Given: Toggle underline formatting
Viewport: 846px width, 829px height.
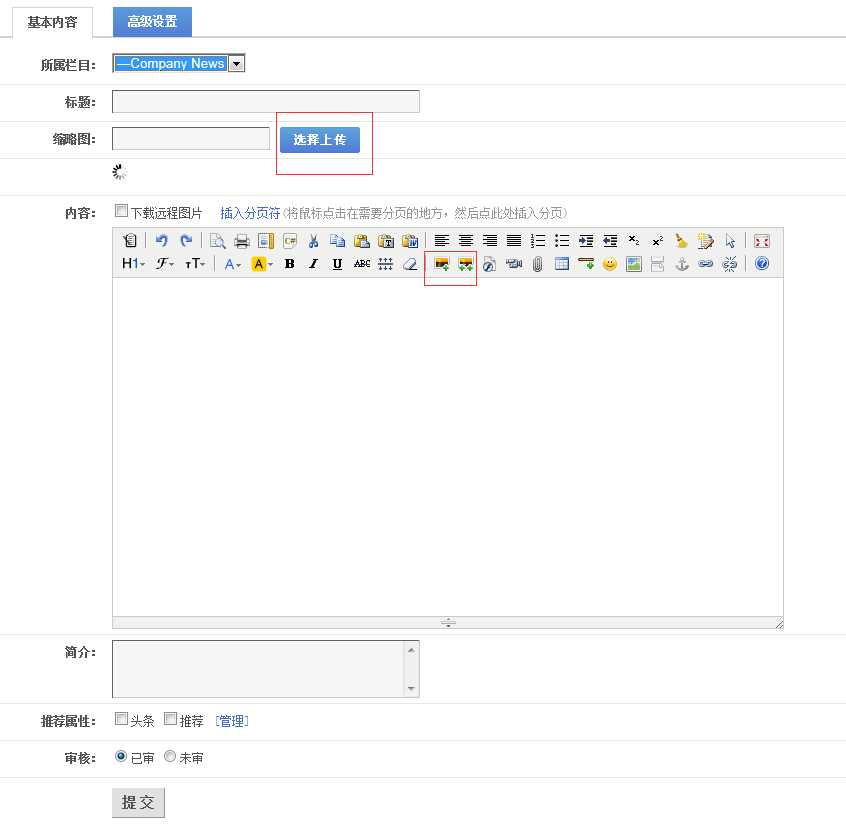Looking at the screenshot, I should (338, 264).
